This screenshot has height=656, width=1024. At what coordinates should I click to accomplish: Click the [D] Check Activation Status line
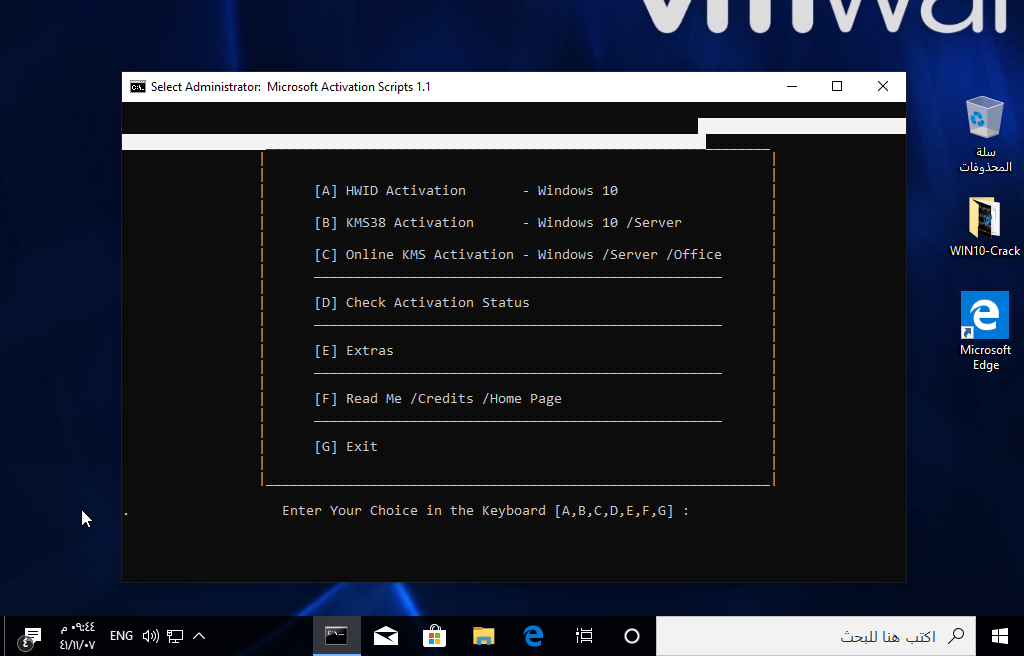pyautogui.click(x=422, y=303)
